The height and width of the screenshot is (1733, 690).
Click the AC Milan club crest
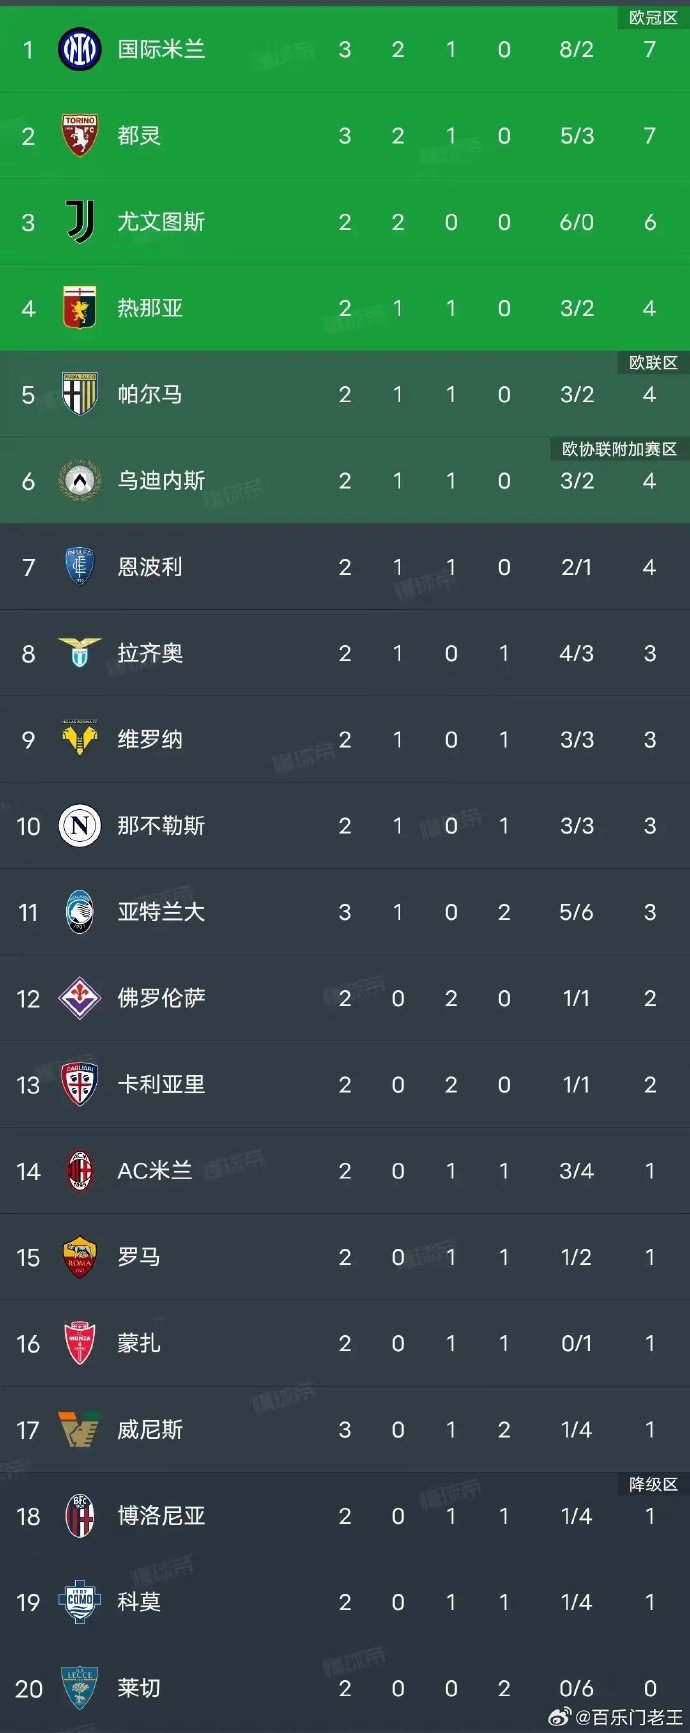click(x=80, y=1171)
